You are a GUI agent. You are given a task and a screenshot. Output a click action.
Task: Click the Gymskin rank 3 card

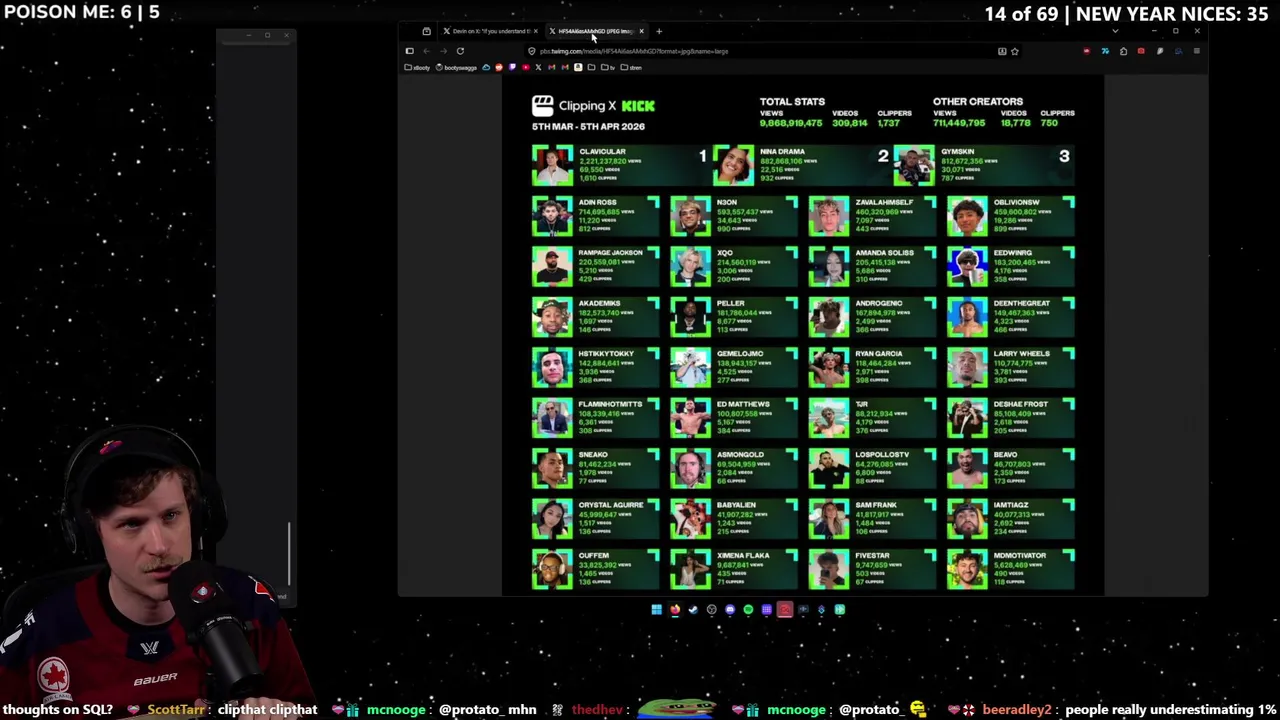click(984, 164)
